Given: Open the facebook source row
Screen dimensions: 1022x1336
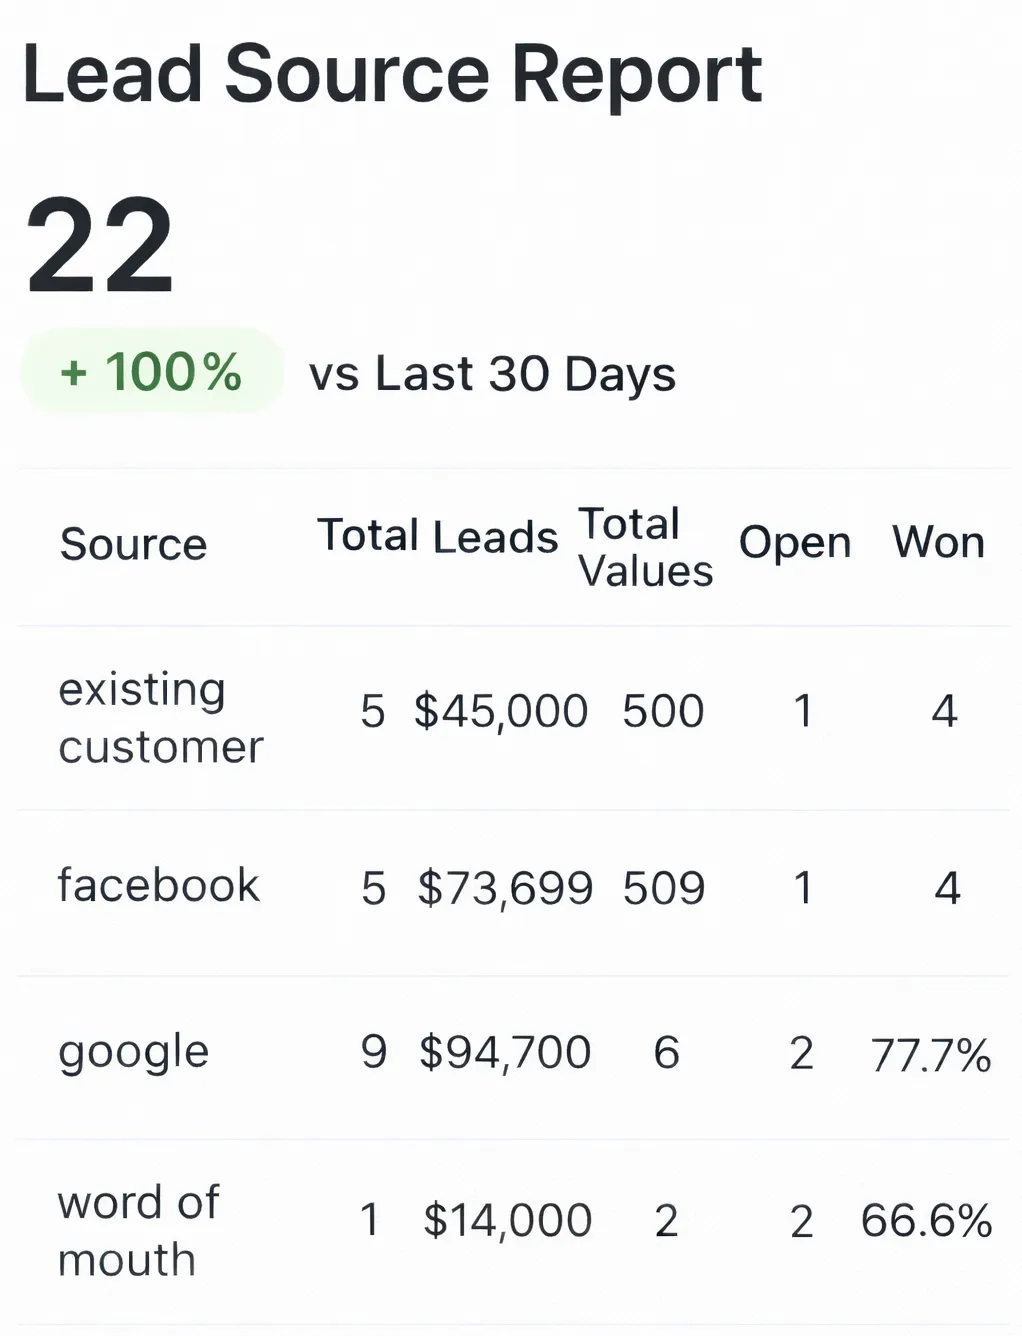Looking at the screenshot, I should tap(158, 886).
